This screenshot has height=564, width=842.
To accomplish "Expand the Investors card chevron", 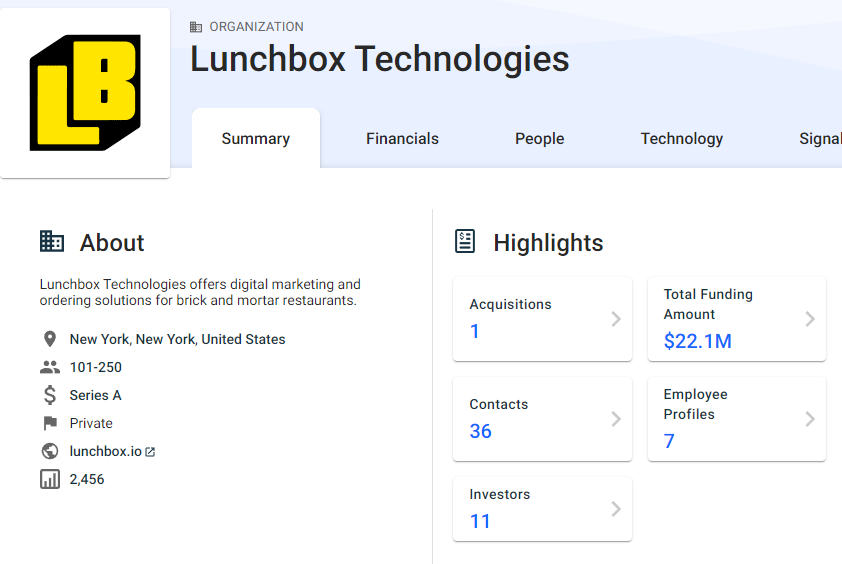I will 616,509.
